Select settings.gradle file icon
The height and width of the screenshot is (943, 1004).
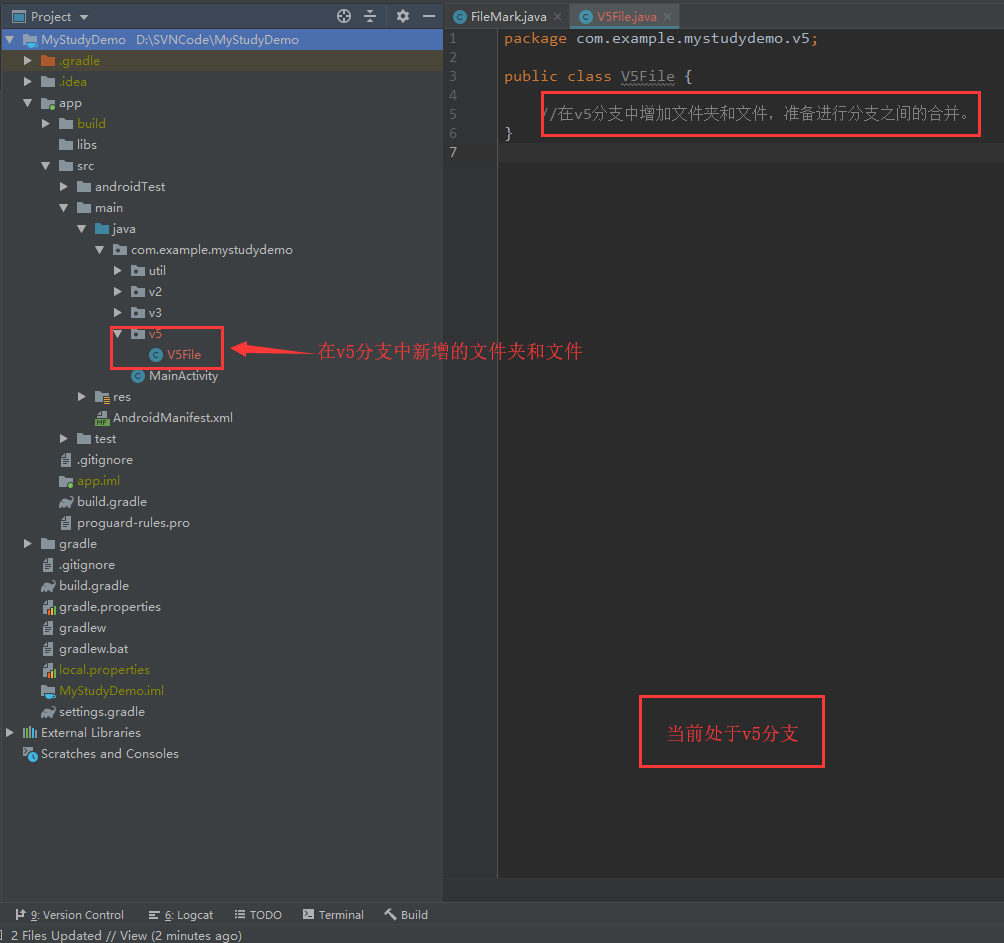pos(48,713)
